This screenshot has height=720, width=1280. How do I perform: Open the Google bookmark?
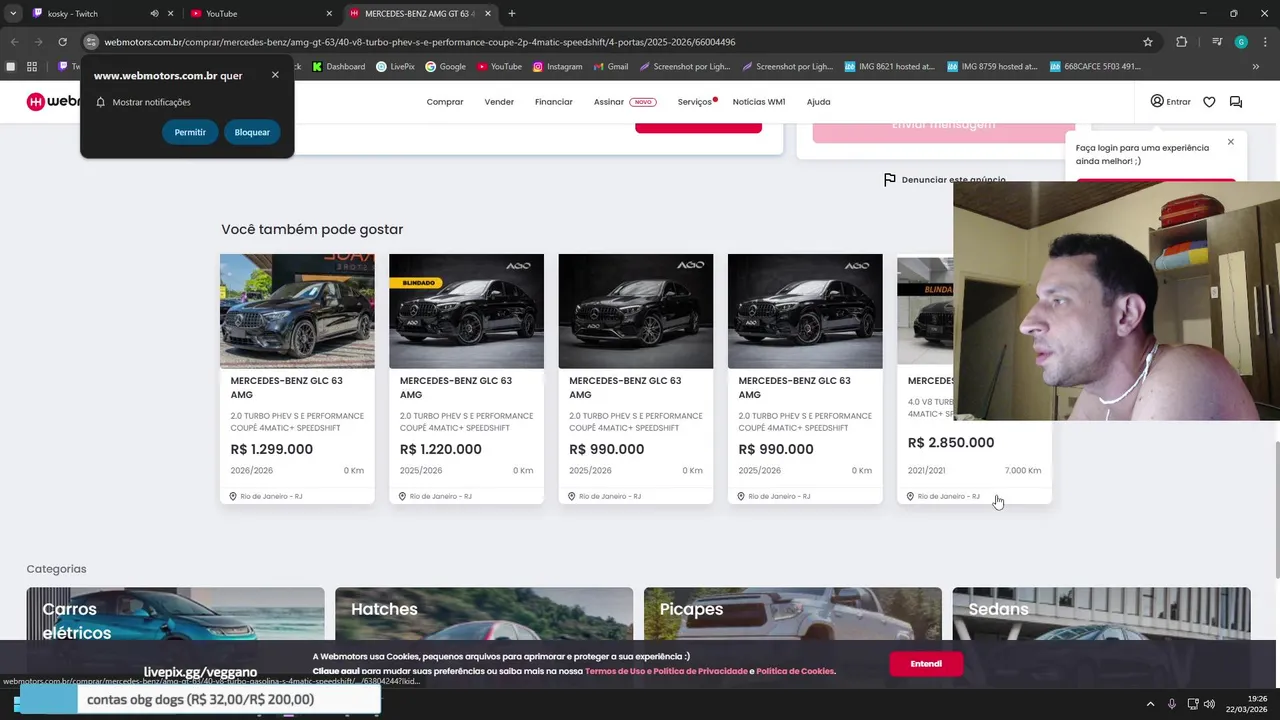point(445,67)
